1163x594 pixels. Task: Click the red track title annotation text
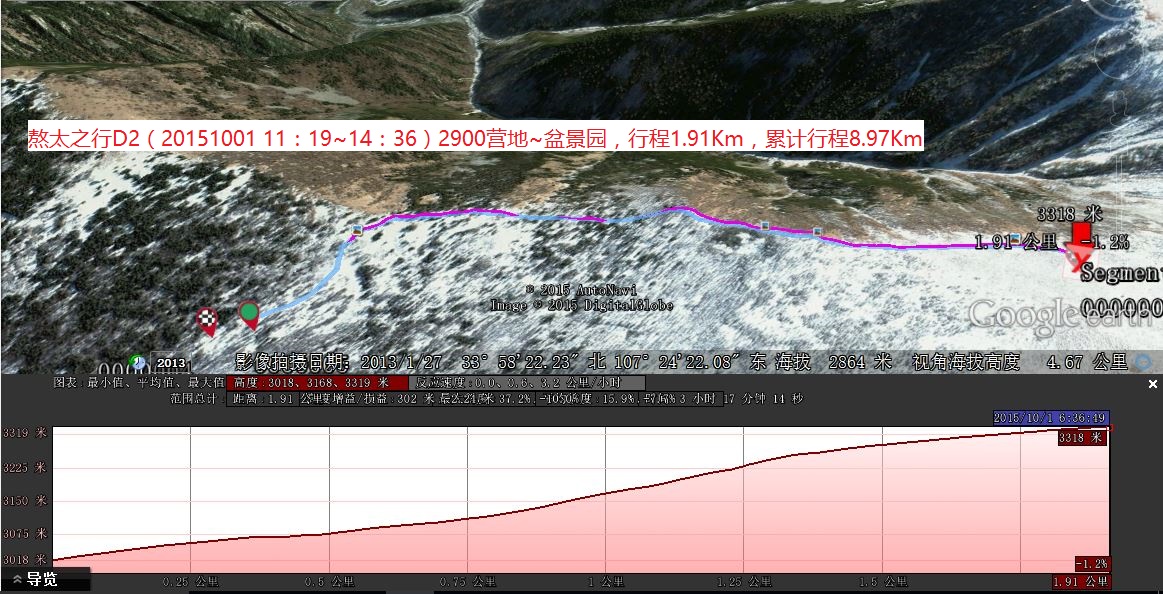[x=475, y=139]
